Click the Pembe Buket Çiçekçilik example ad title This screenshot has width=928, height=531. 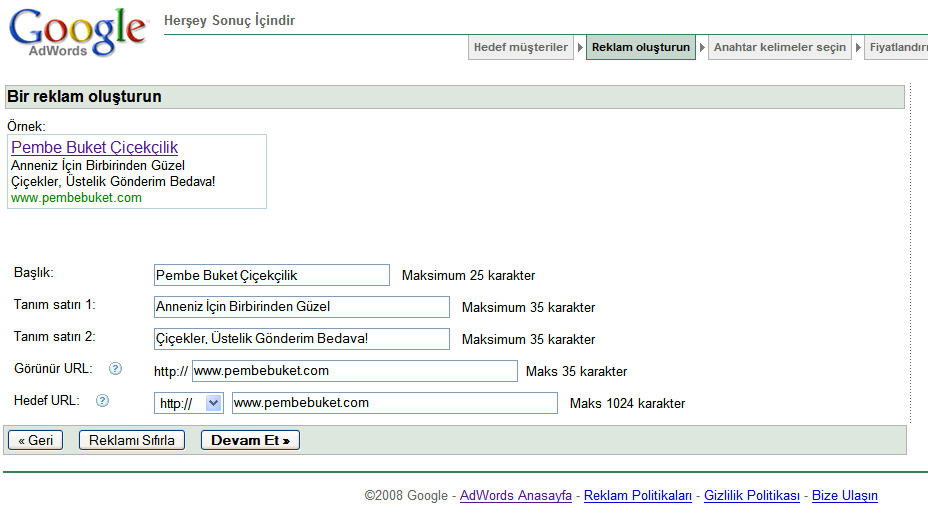point(95,147)
